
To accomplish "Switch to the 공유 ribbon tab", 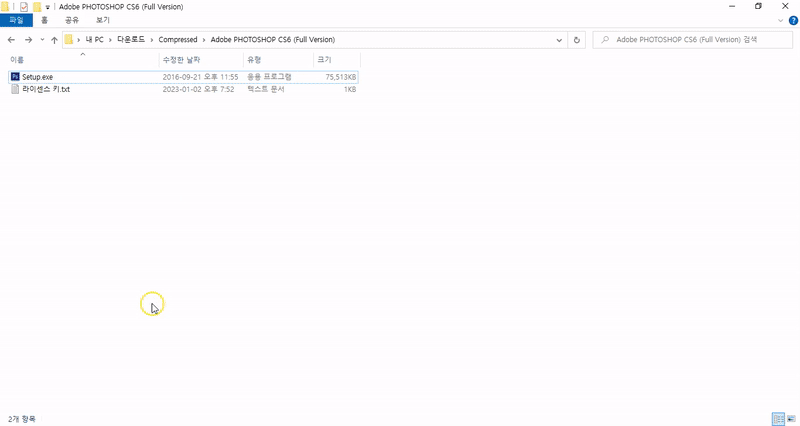I will 72,20.
